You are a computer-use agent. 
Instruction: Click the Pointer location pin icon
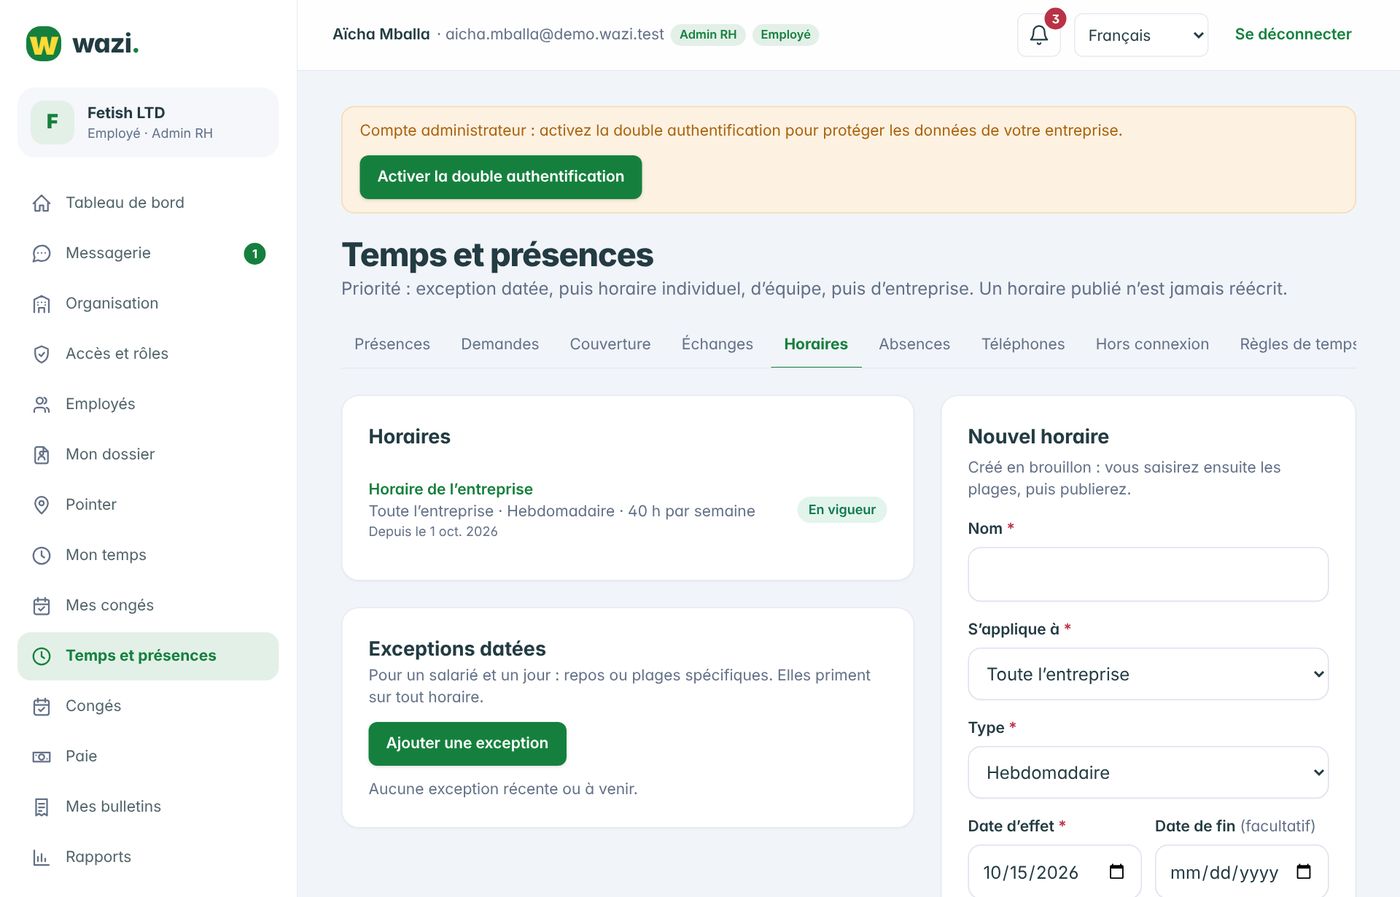tap(41, 505)
